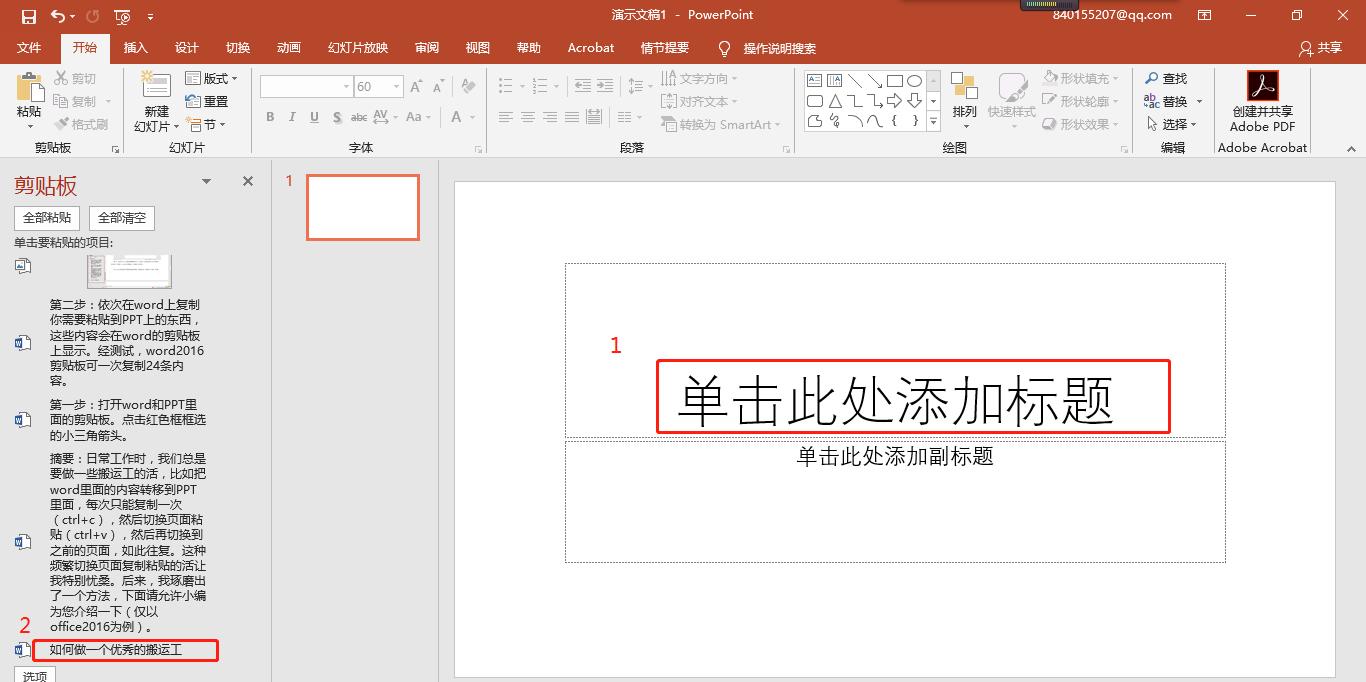
Task: Click the 创建并共享 Adobe PDF icon
Action: tap(1262, 86)
